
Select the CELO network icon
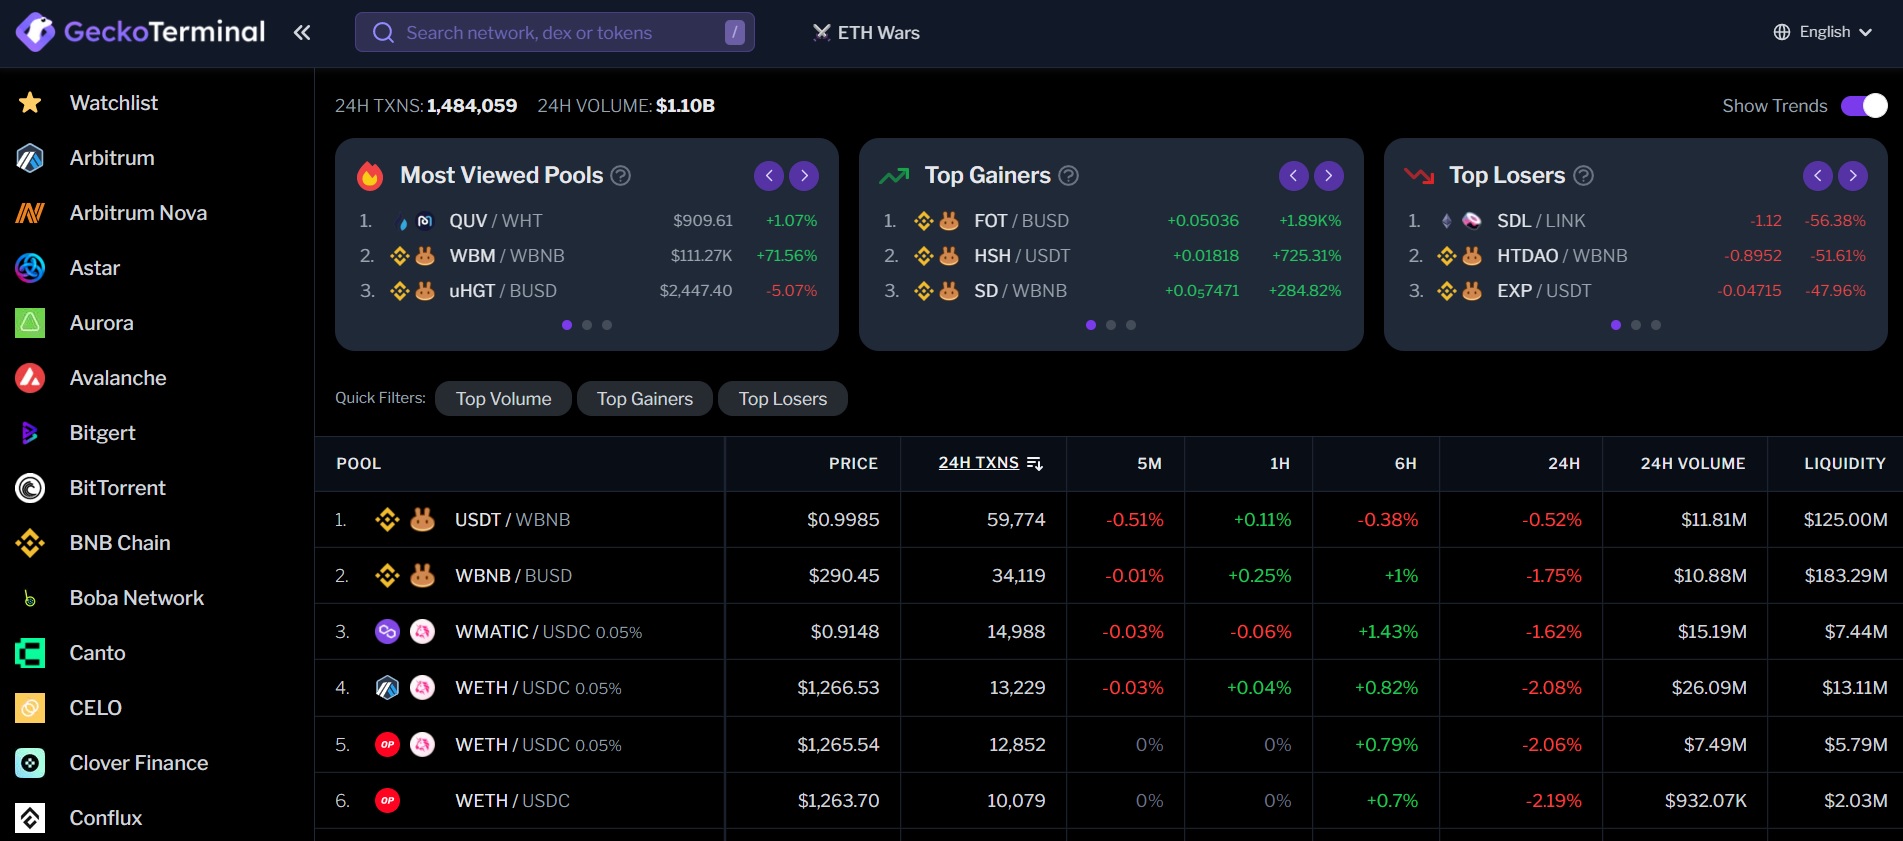[x=30, y=708]
